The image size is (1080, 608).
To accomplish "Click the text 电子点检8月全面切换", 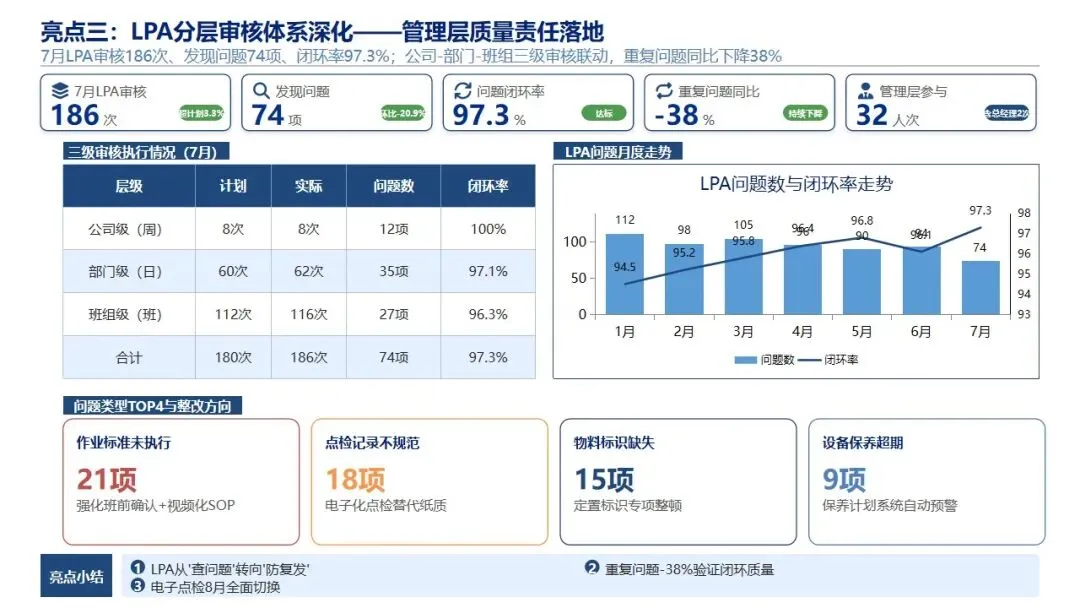I will (215, 587).
